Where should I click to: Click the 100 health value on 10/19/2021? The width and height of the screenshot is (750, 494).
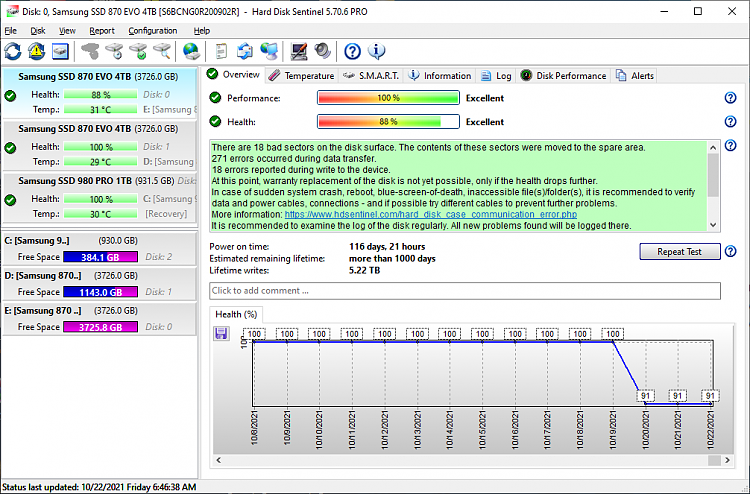(613, 334)
